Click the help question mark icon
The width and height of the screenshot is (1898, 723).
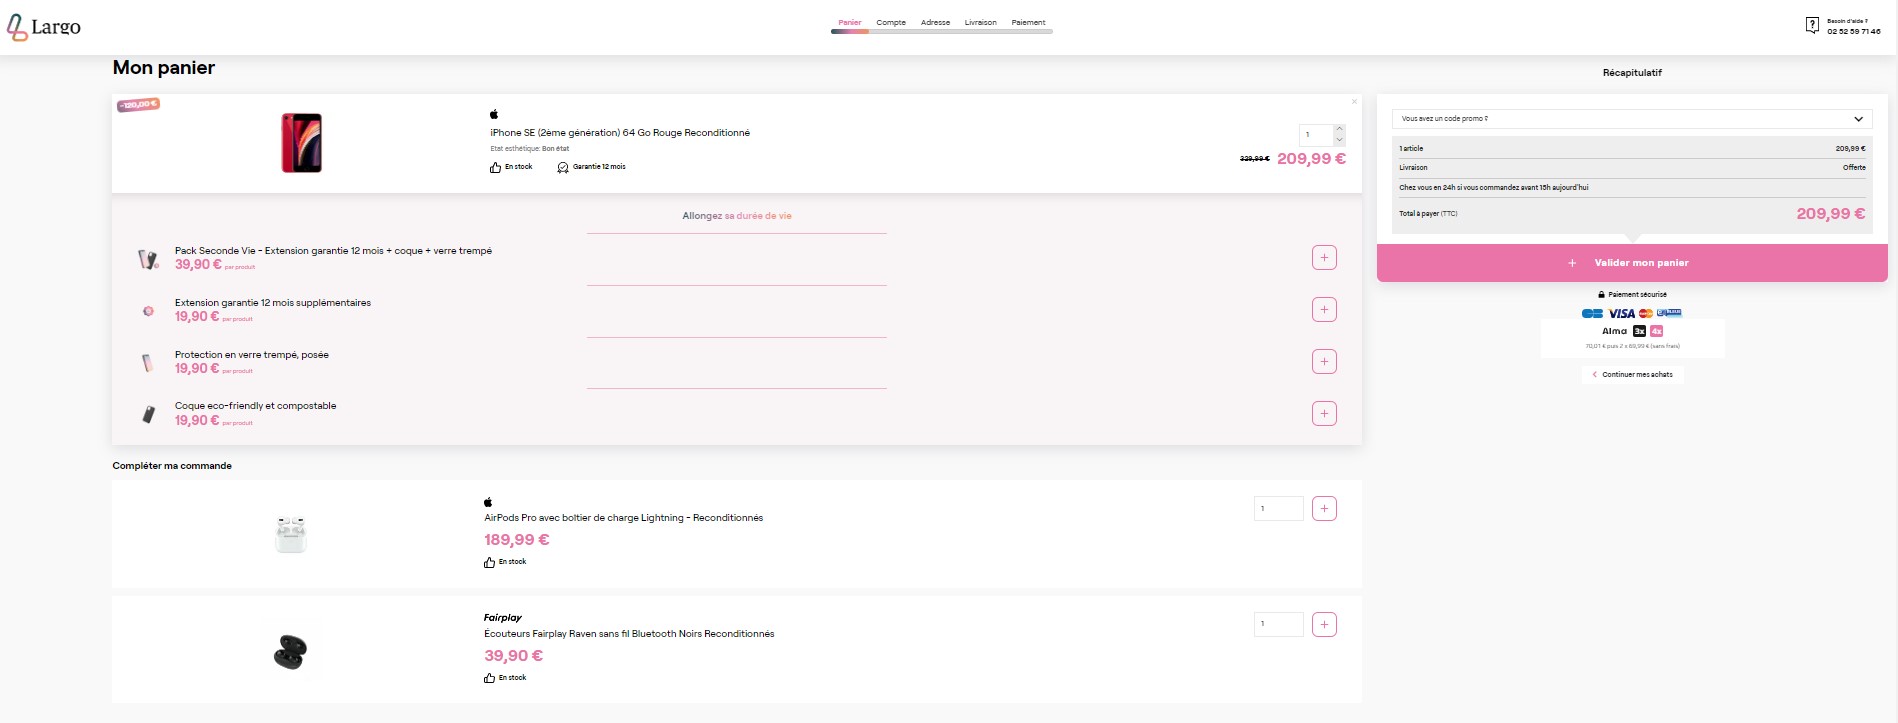[1811, 25]
